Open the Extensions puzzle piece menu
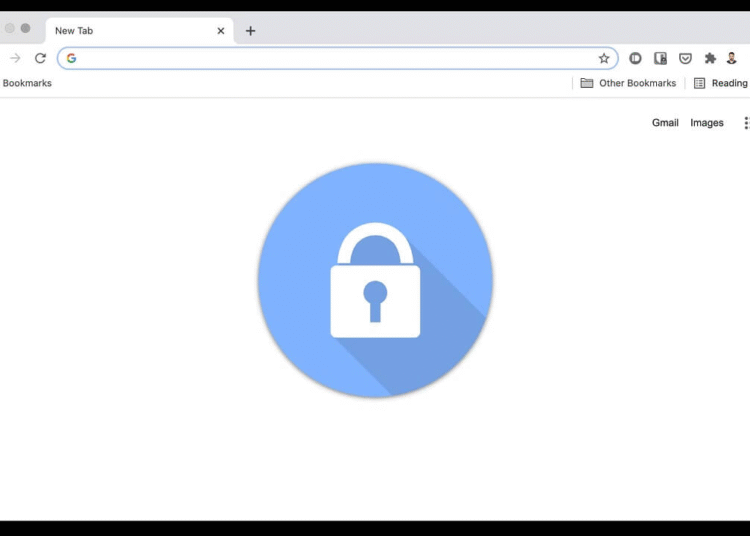The image size is (750, 536). [x=710, y=58]
